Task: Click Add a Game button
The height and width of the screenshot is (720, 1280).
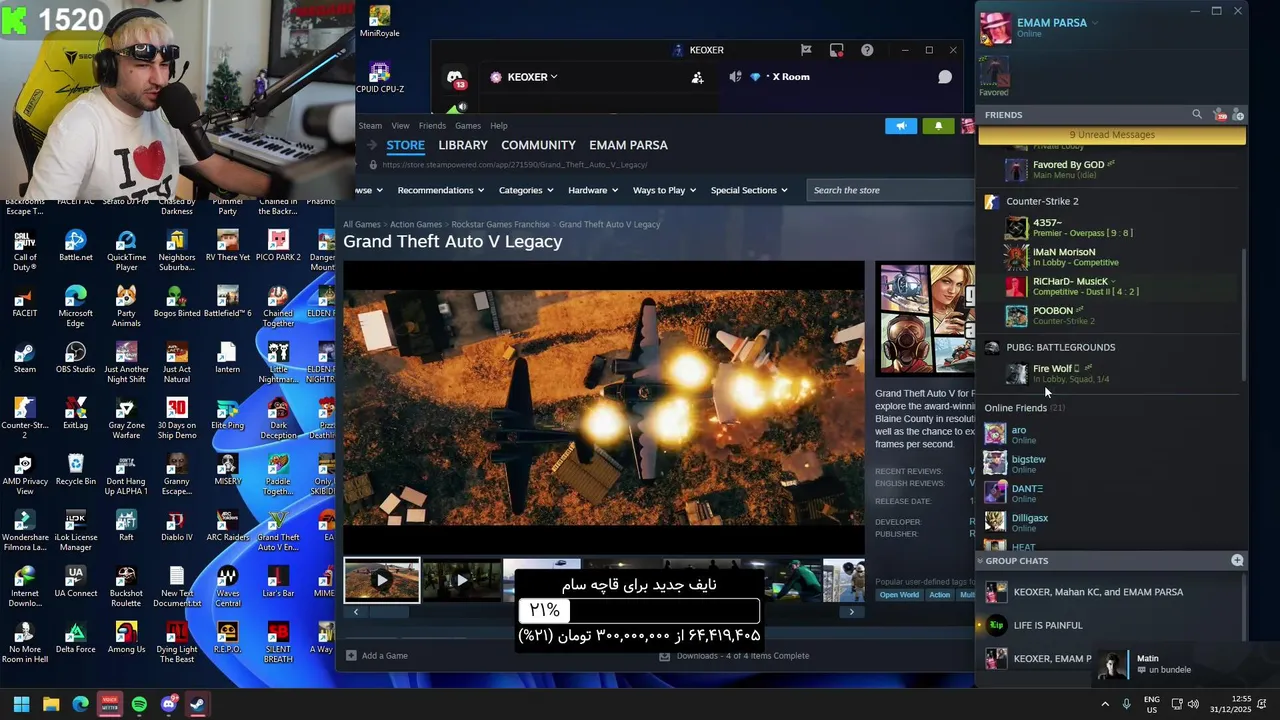Action: (x=377, y=656)
